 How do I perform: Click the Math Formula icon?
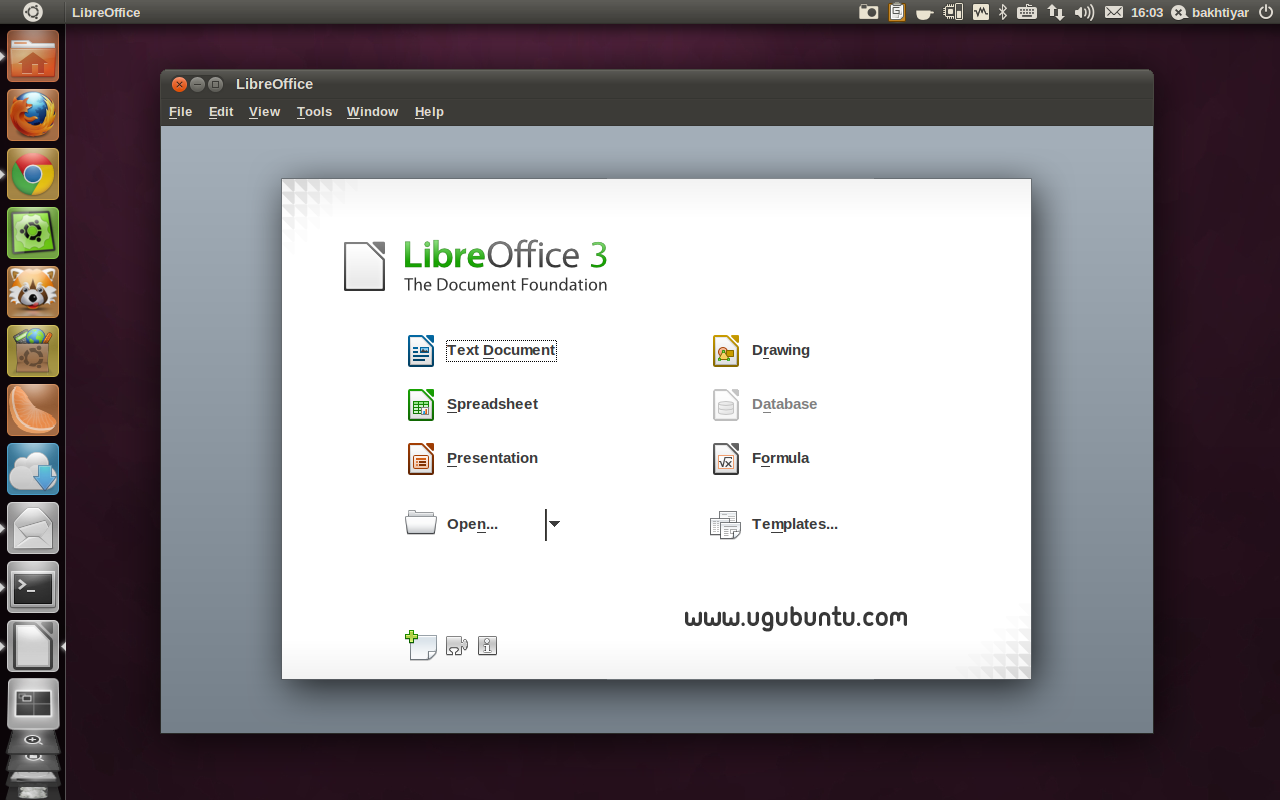click(x=726, y=459)
